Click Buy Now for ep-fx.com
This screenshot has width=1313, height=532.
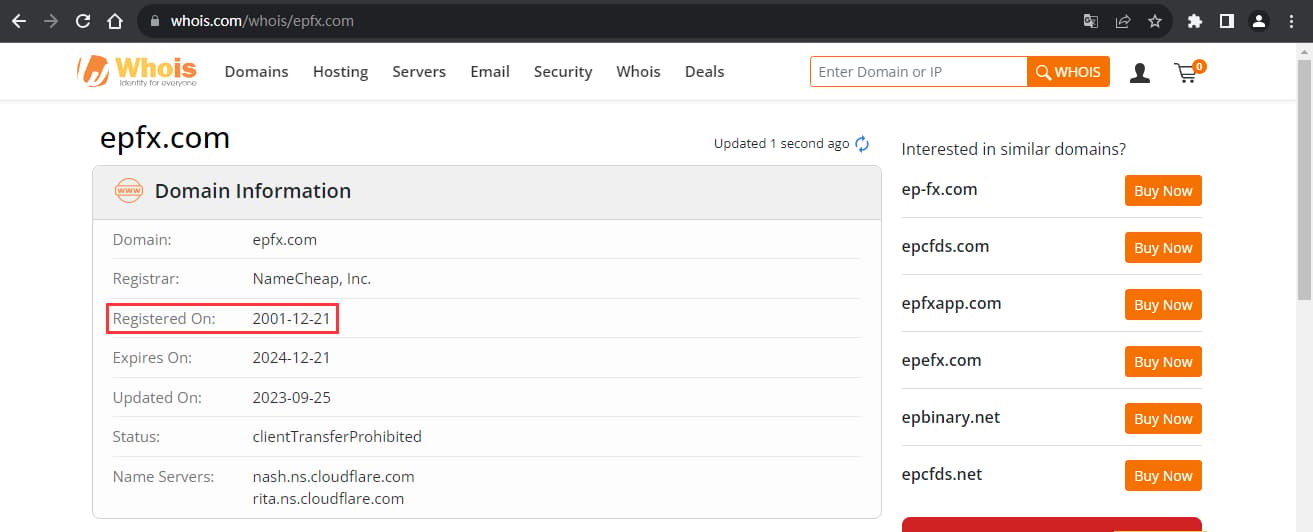(x=1163, y=191)
